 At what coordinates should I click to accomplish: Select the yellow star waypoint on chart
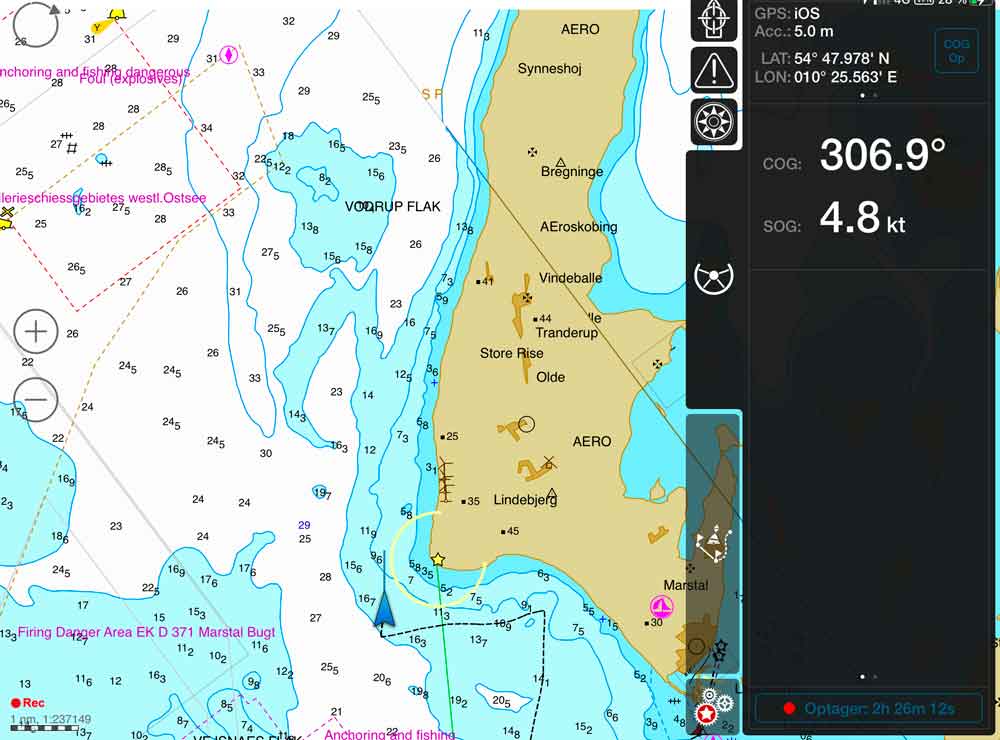(437, 560)
